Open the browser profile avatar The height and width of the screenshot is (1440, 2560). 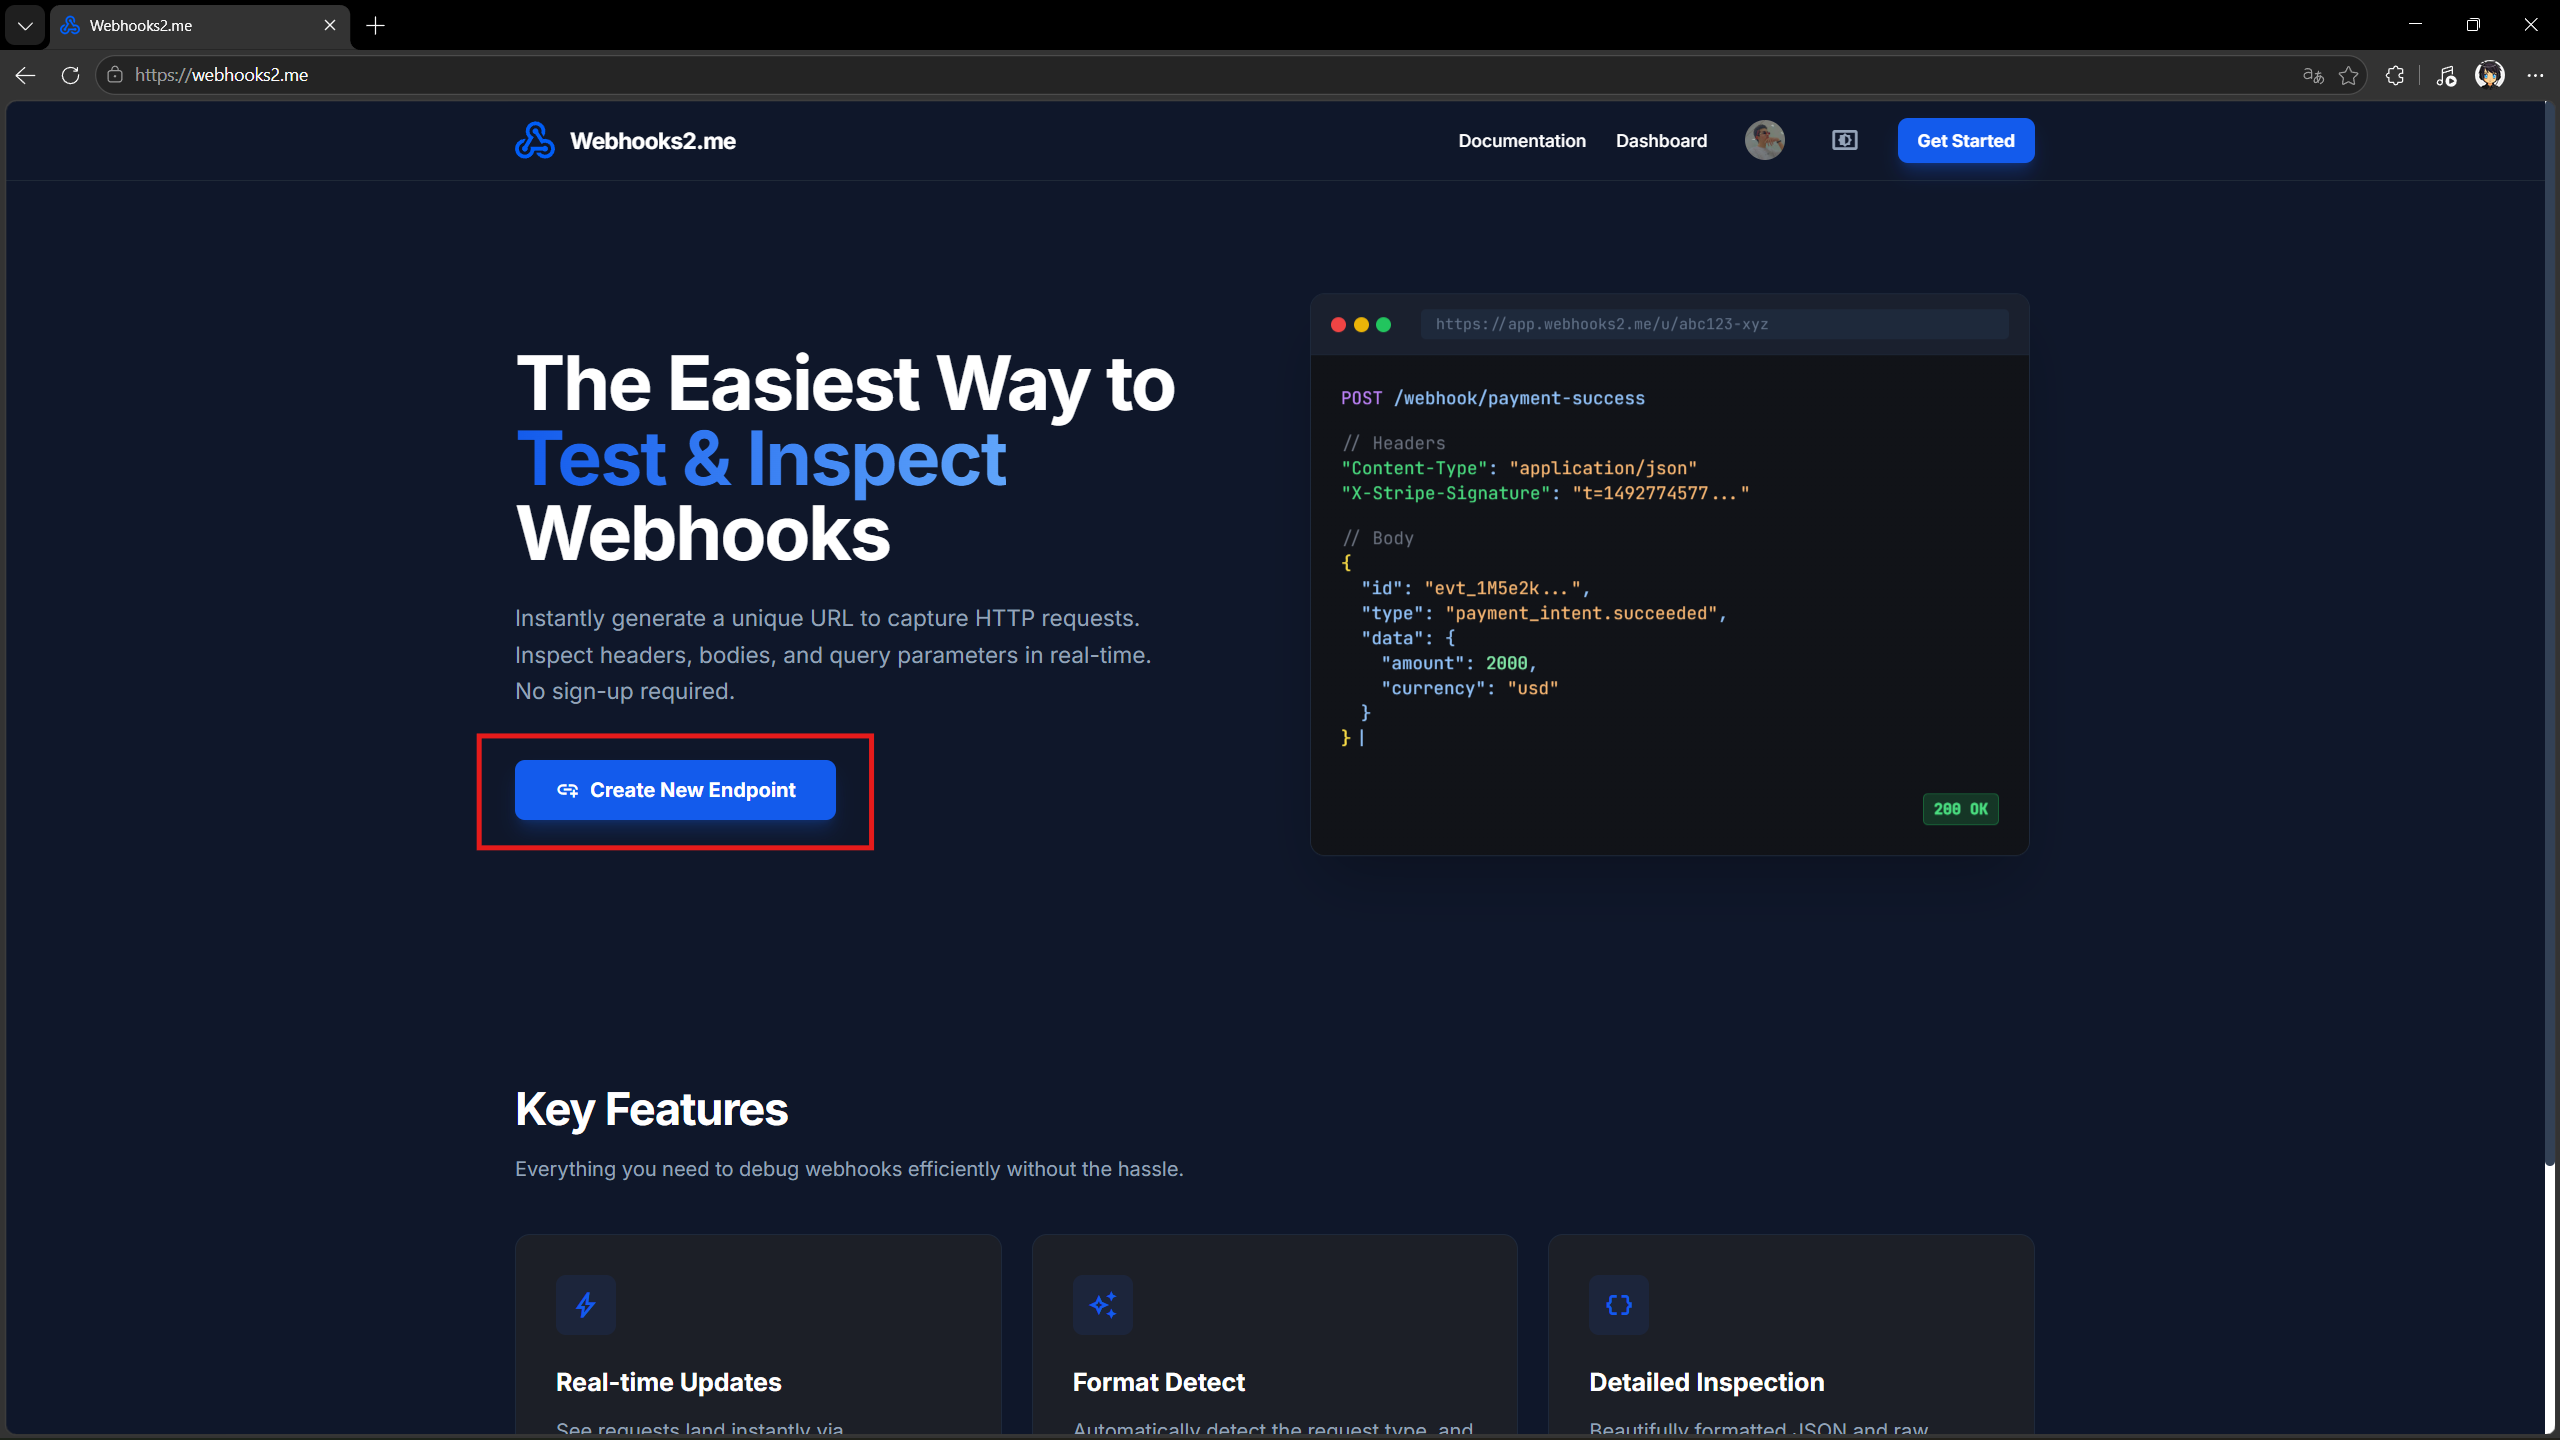pos(2490,75)
